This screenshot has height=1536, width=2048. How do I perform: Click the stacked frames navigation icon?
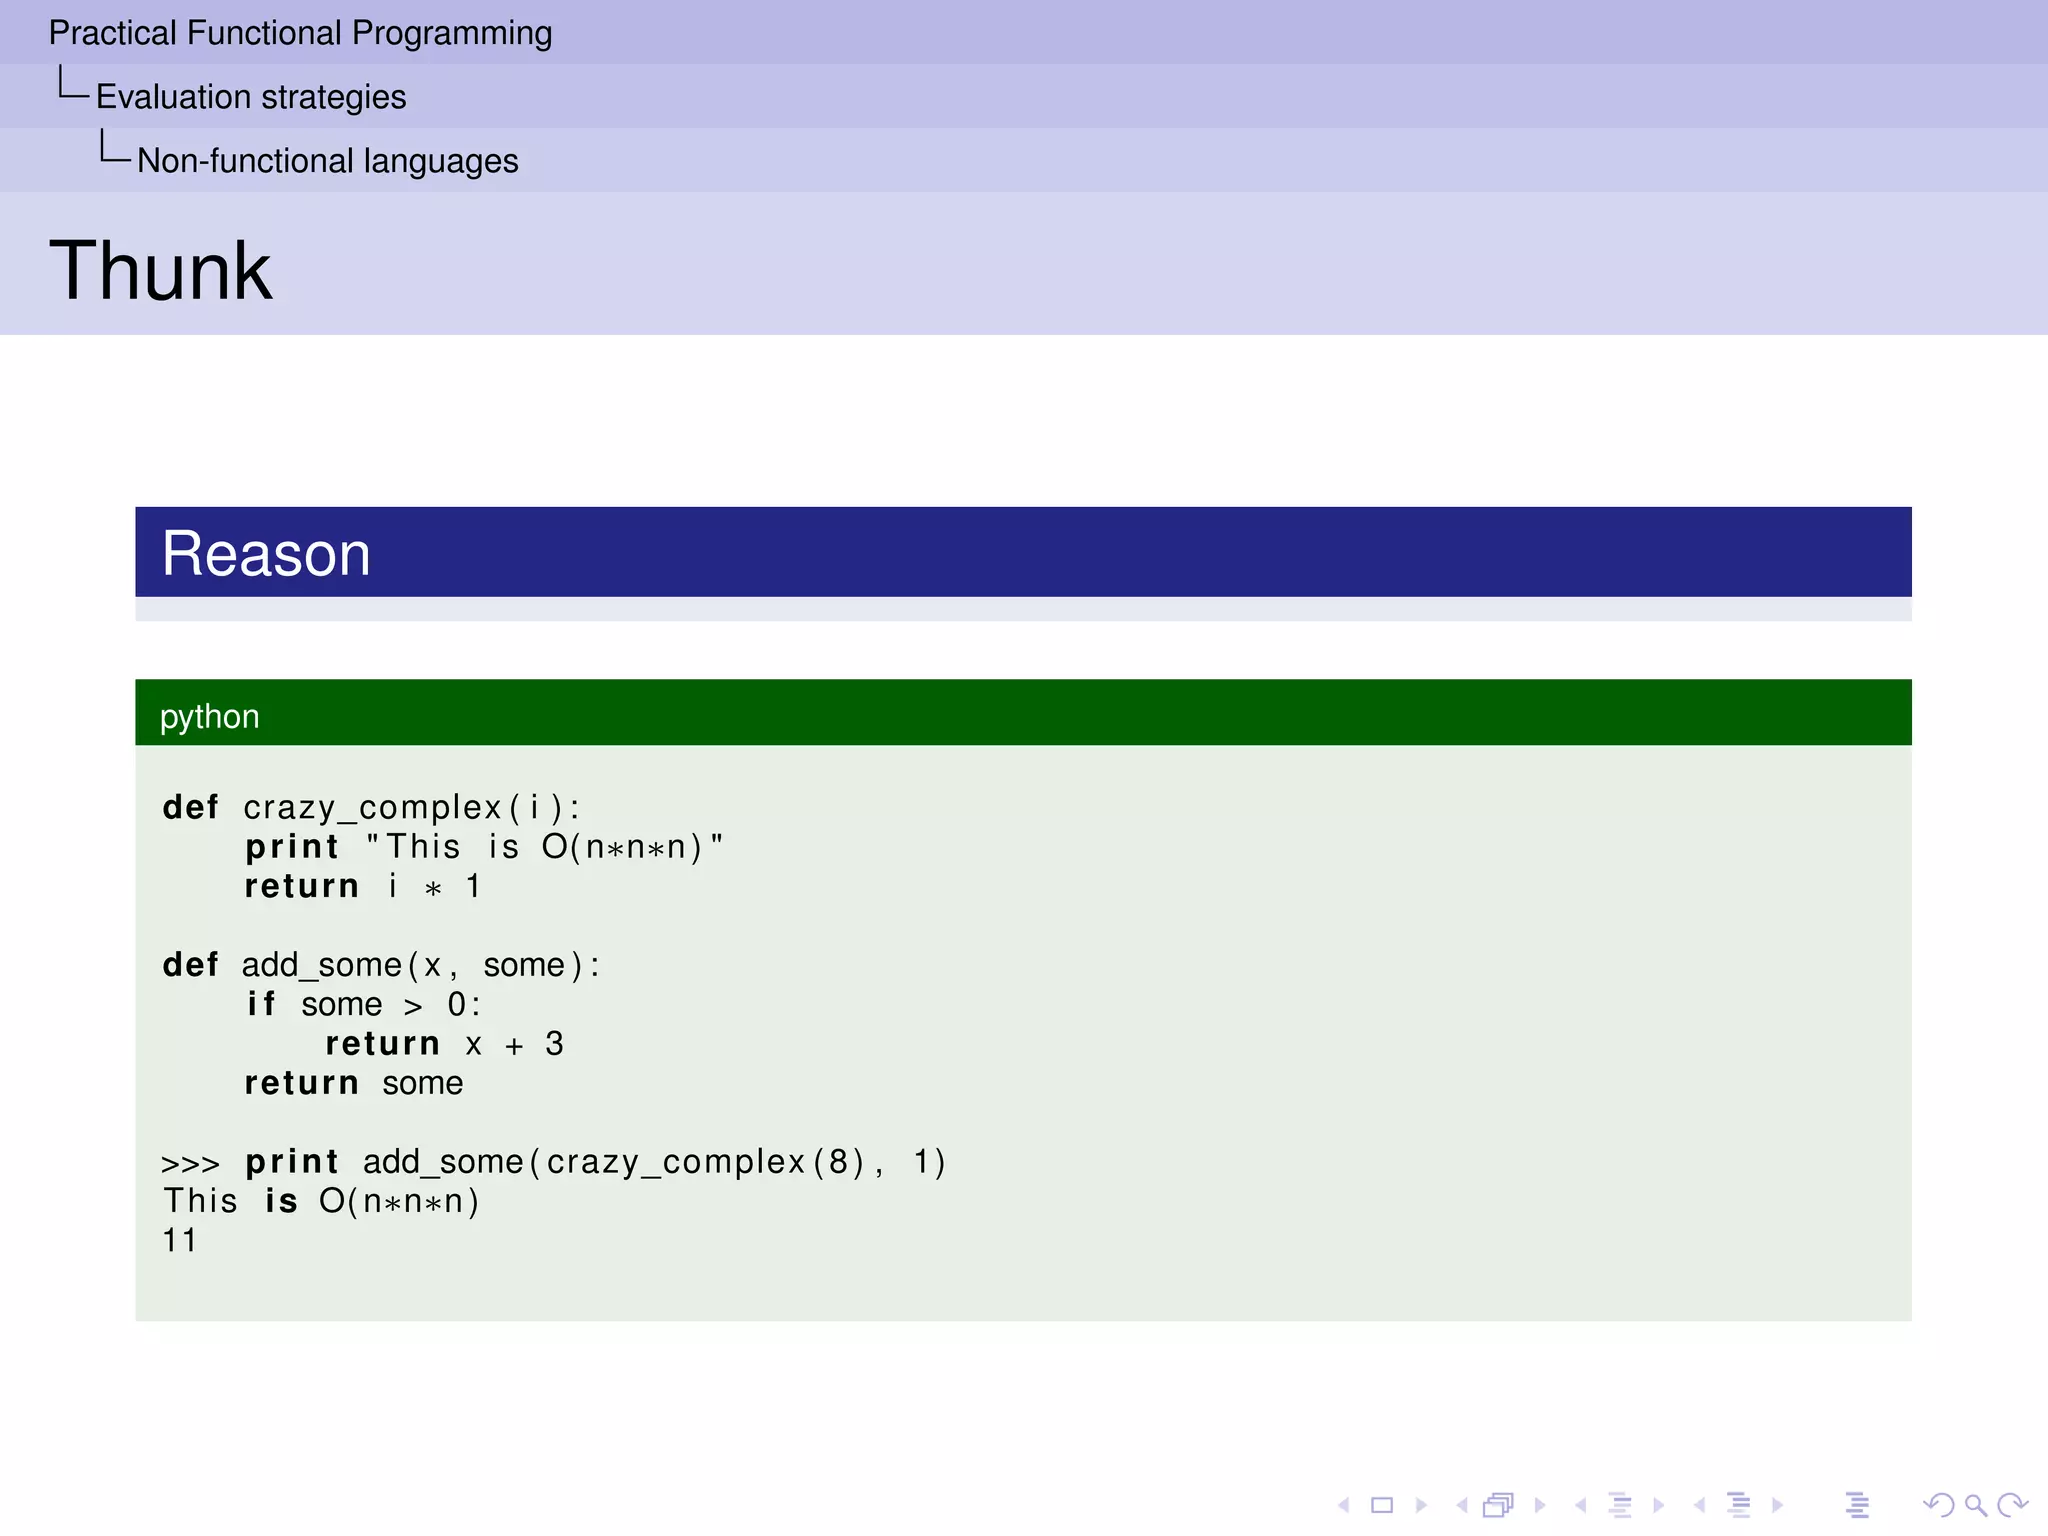pyautogui.click(x=1499, y=1505)
